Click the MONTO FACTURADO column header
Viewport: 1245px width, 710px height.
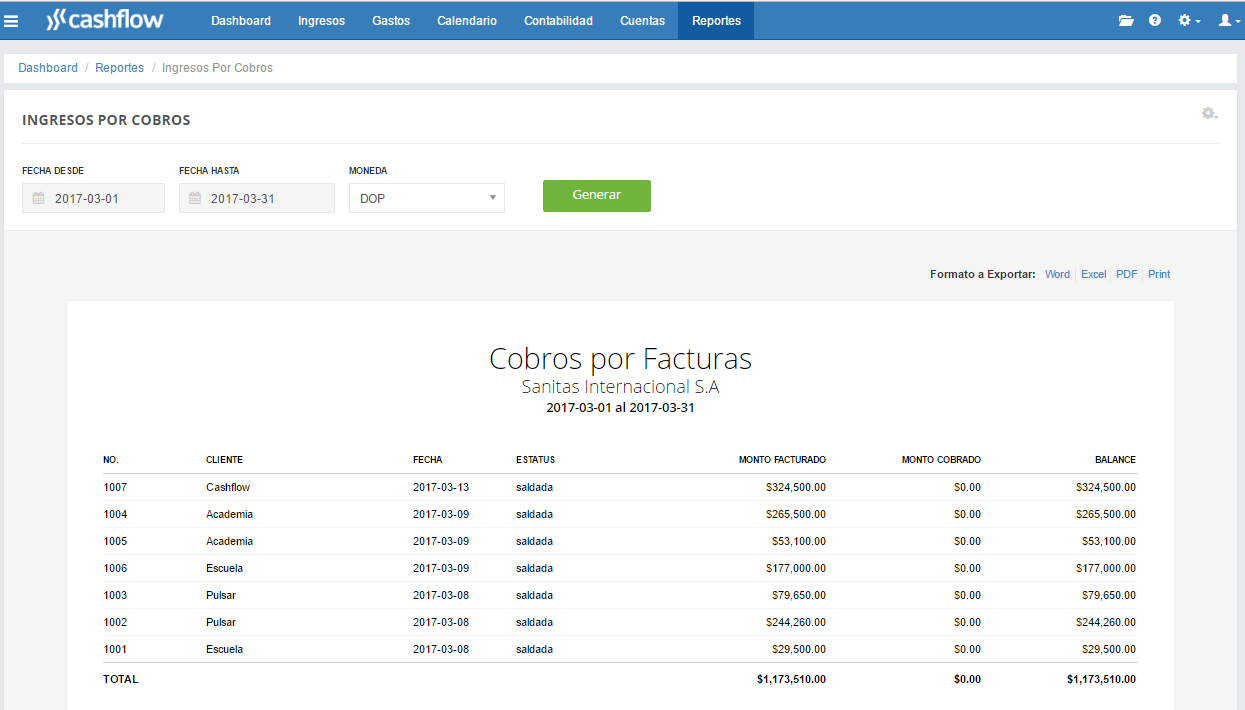click(x=782, y=460)
